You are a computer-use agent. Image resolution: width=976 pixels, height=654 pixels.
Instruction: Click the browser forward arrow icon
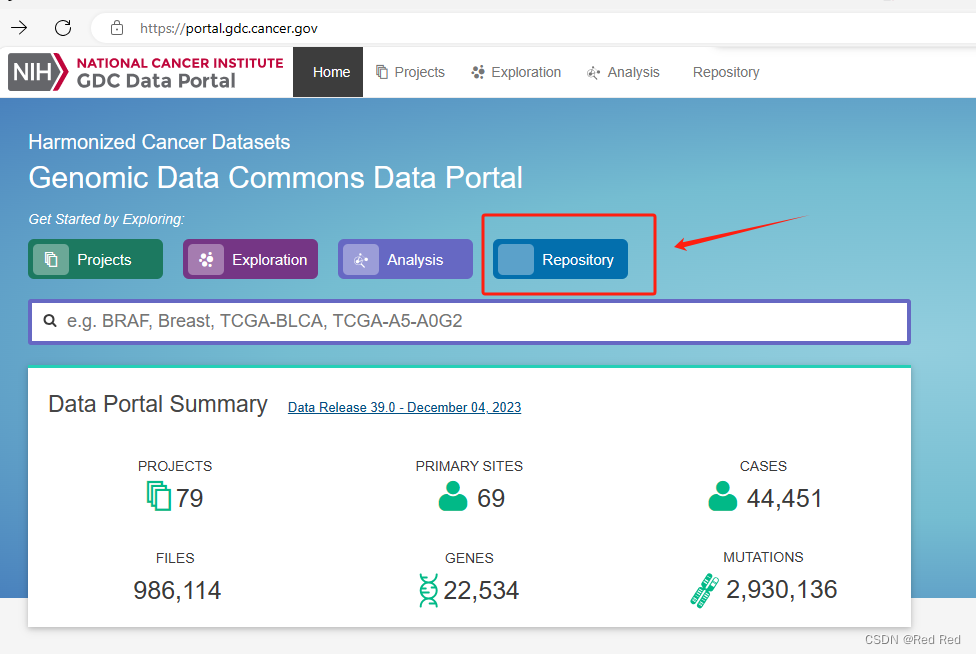19,27
